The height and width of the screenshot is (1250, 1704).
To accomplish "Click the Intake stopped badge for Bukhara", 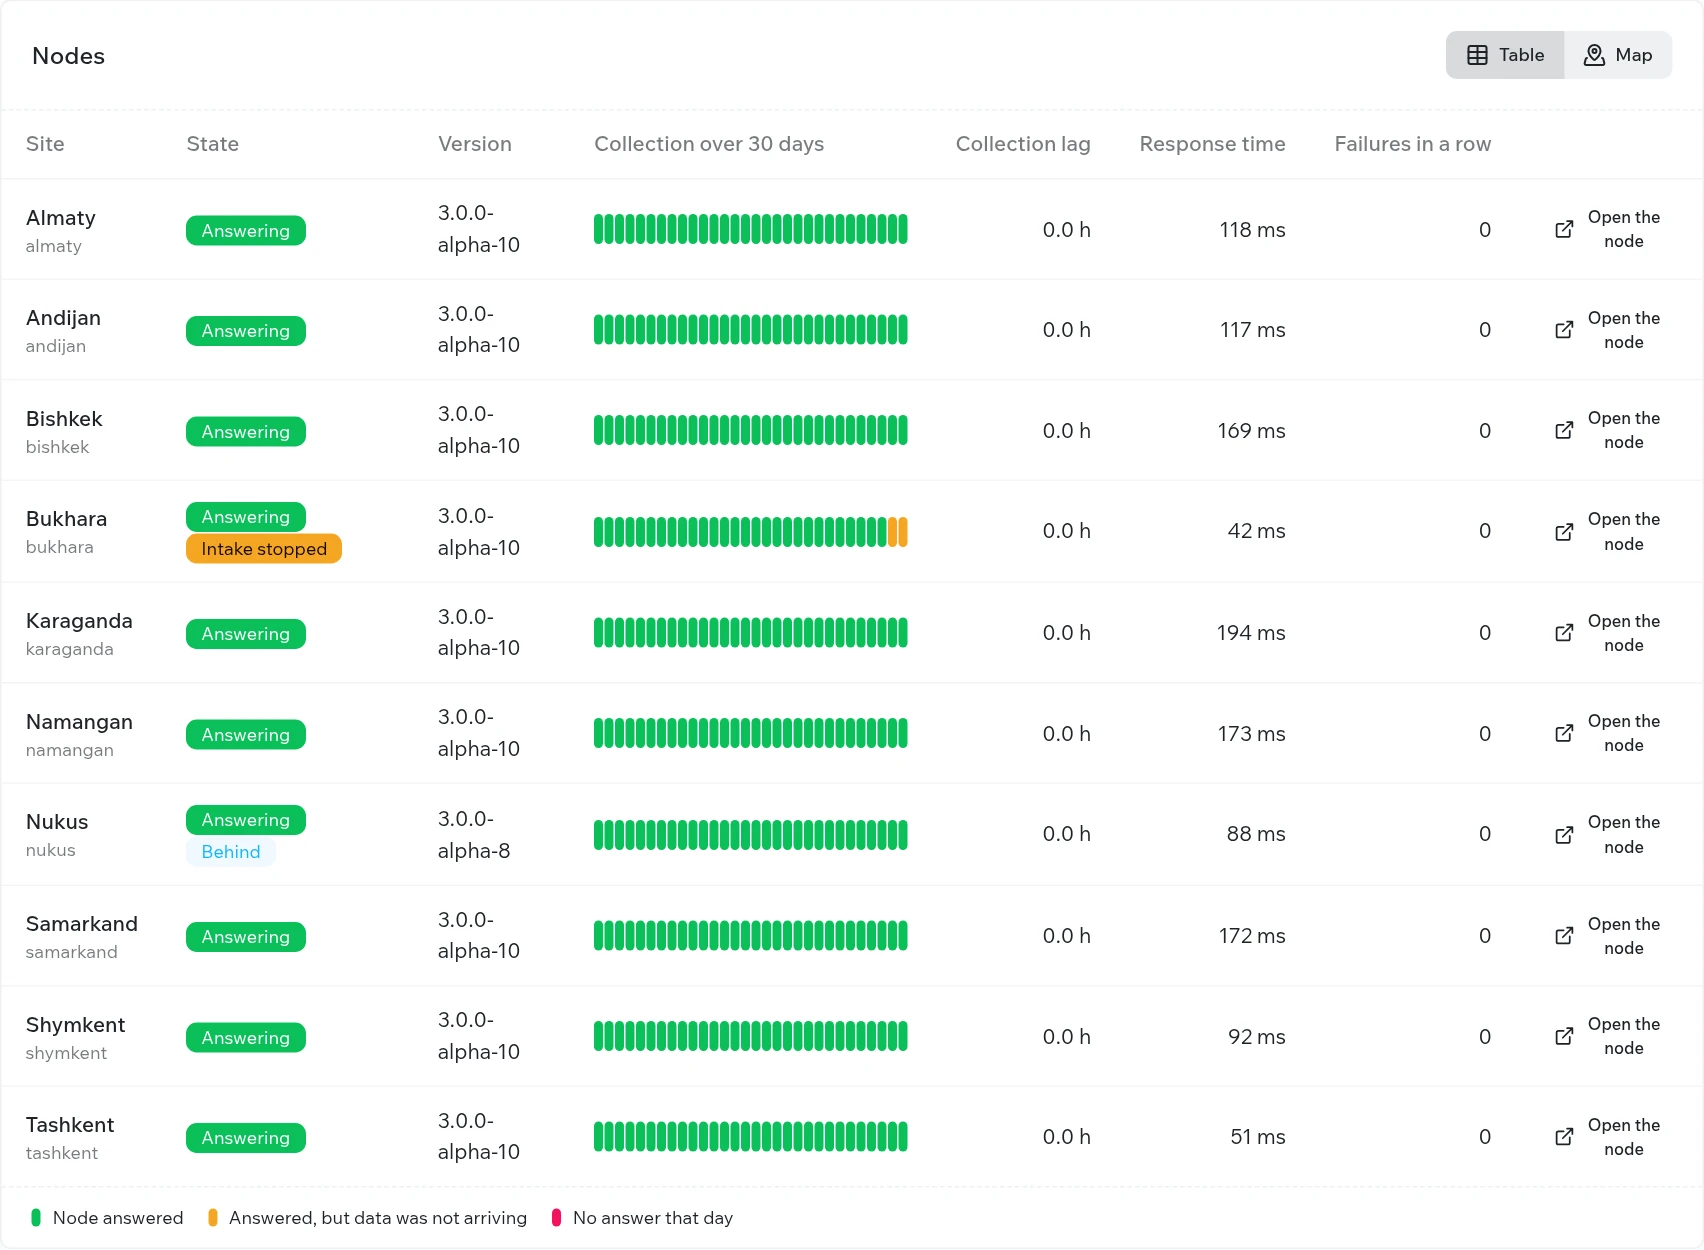I will pos(264,549).
